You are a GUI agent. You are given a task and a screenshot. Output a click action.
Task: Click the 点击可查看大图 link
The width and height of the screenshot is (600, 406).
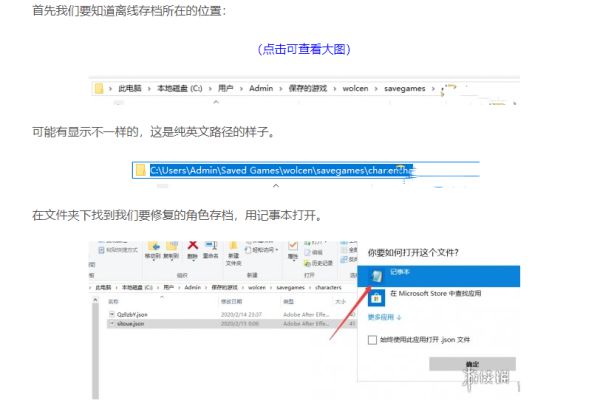304,49
